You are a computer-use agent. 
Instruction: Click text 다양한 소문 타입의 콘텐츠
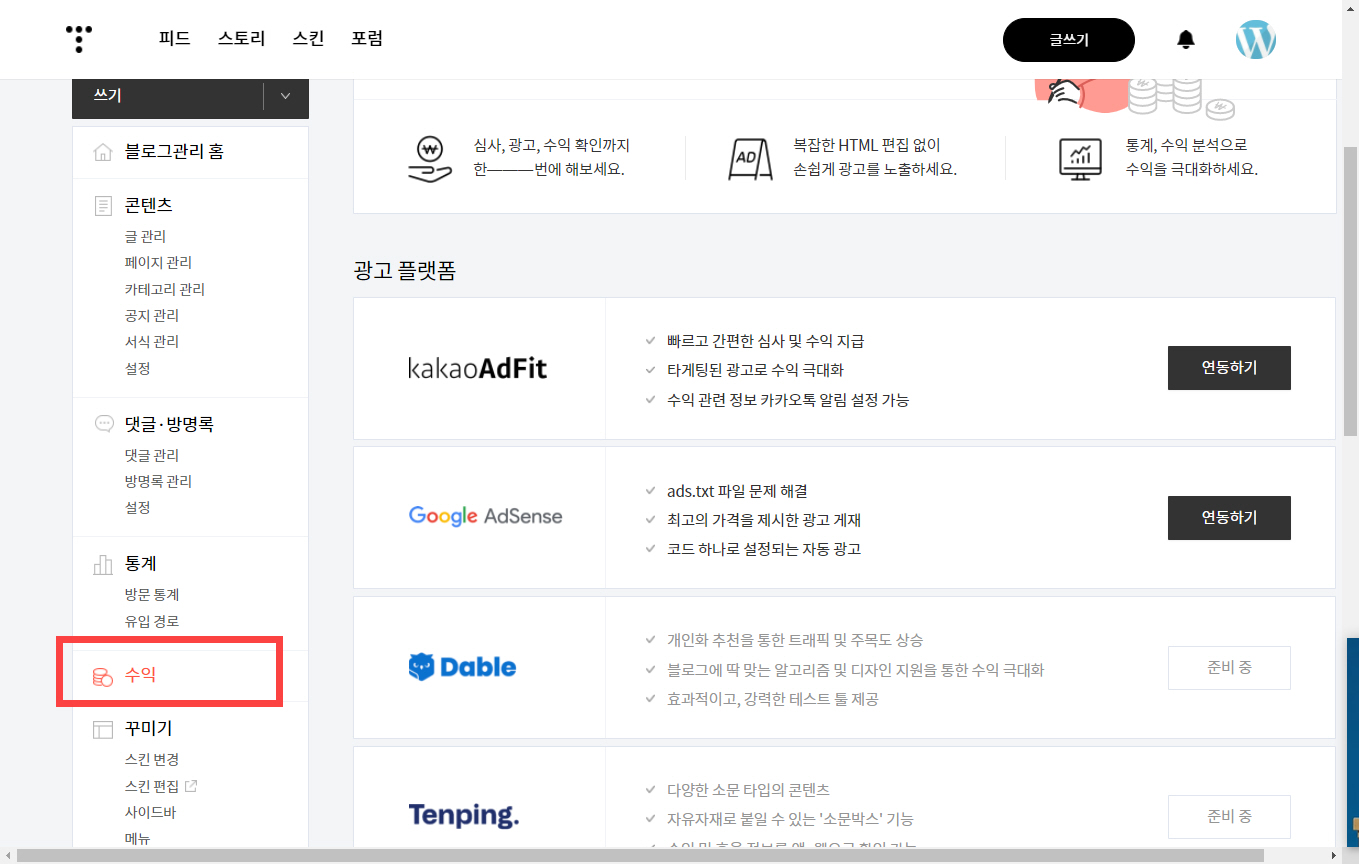(748, 790)
